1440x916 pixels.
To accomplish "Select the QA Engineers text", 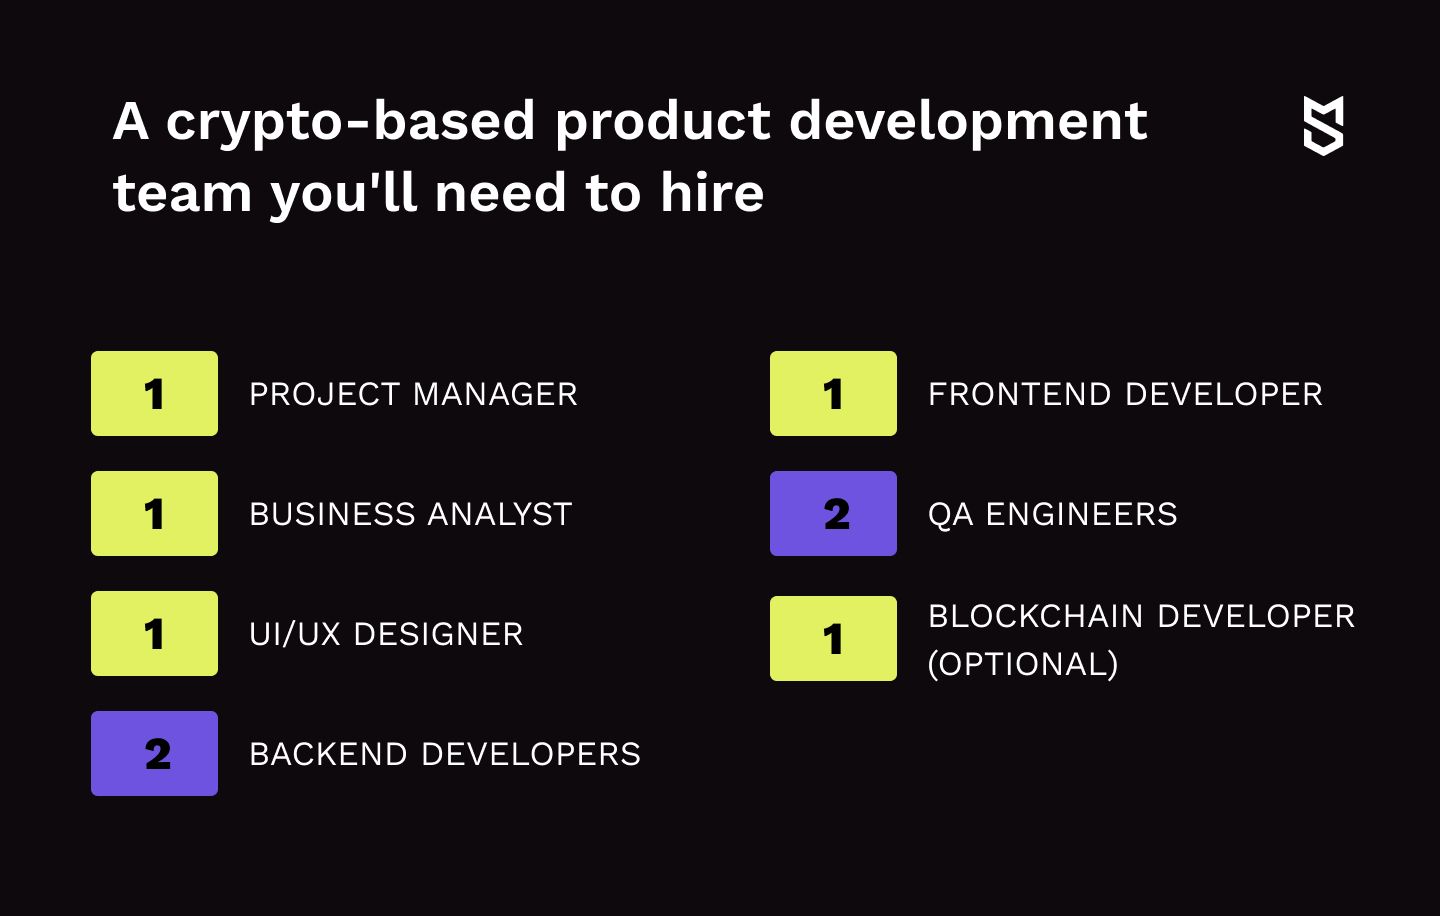I will [x=1053, y=514].
